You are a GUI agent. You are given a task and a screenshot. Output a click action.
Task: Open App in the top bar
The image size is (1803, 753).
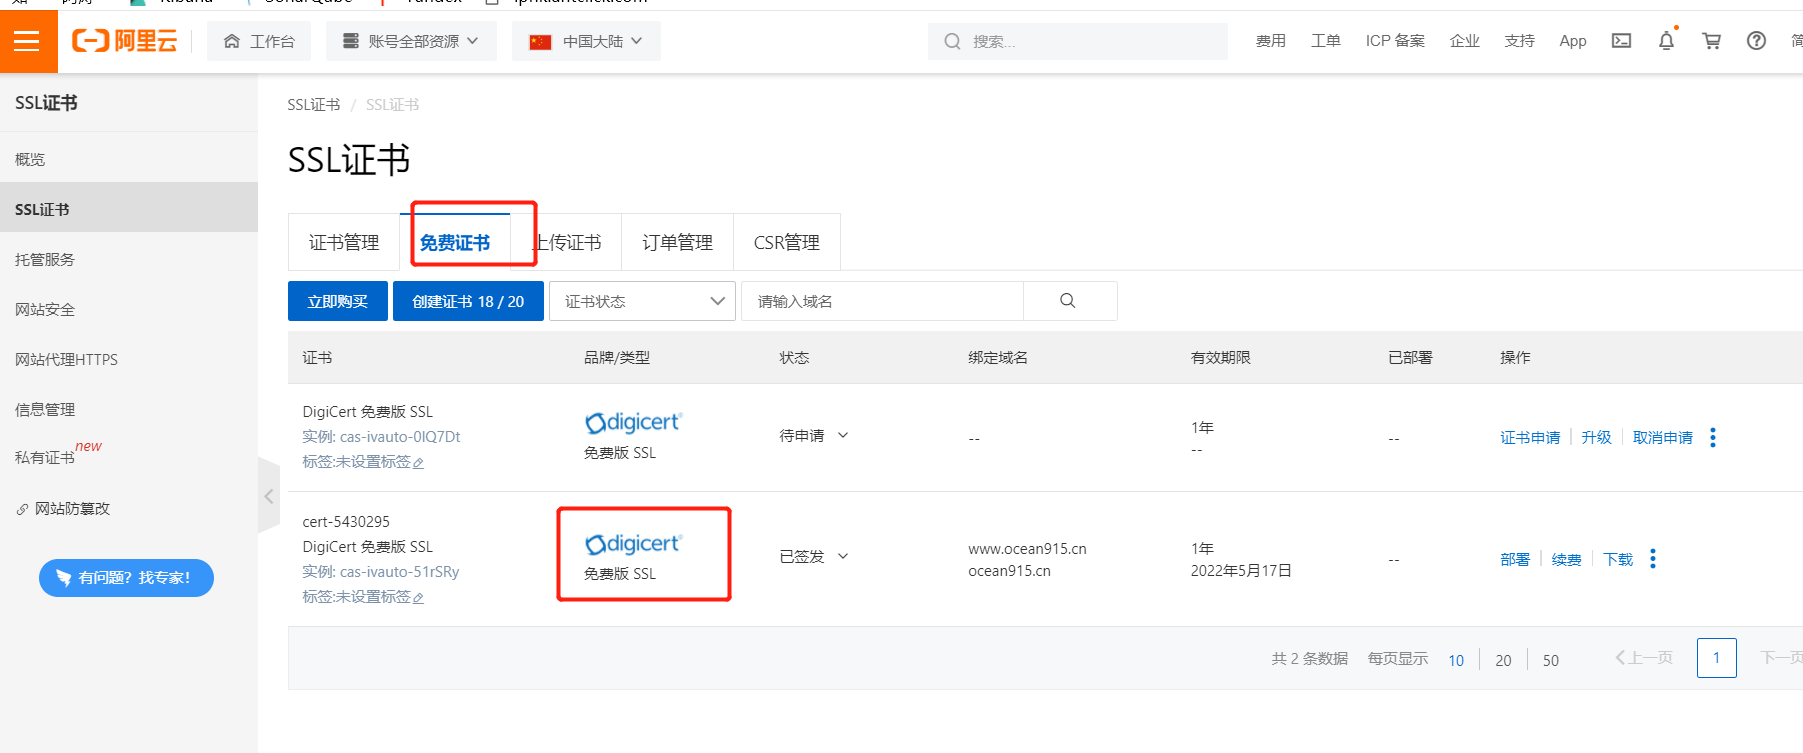click(x=1573, y=41)
